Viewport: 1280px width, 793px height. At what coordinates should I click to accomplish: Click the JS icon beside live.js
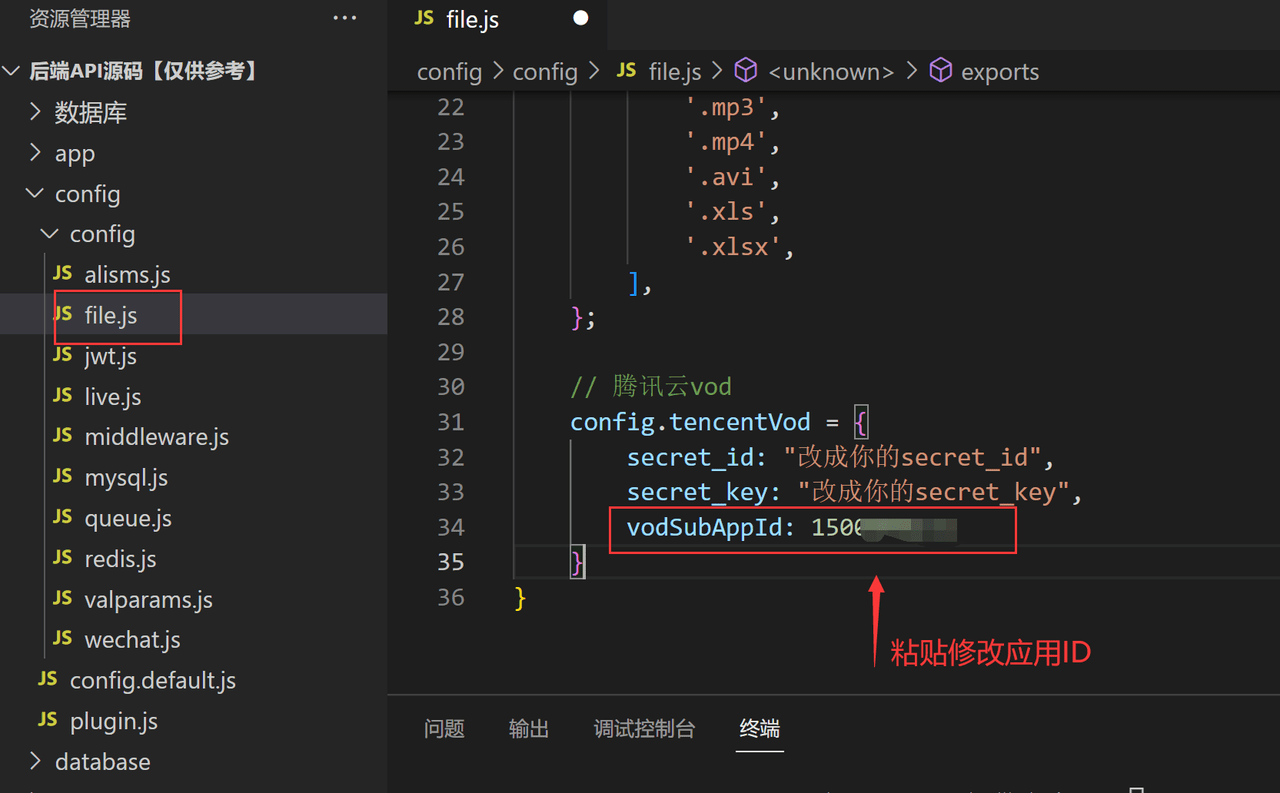[62, 395]
